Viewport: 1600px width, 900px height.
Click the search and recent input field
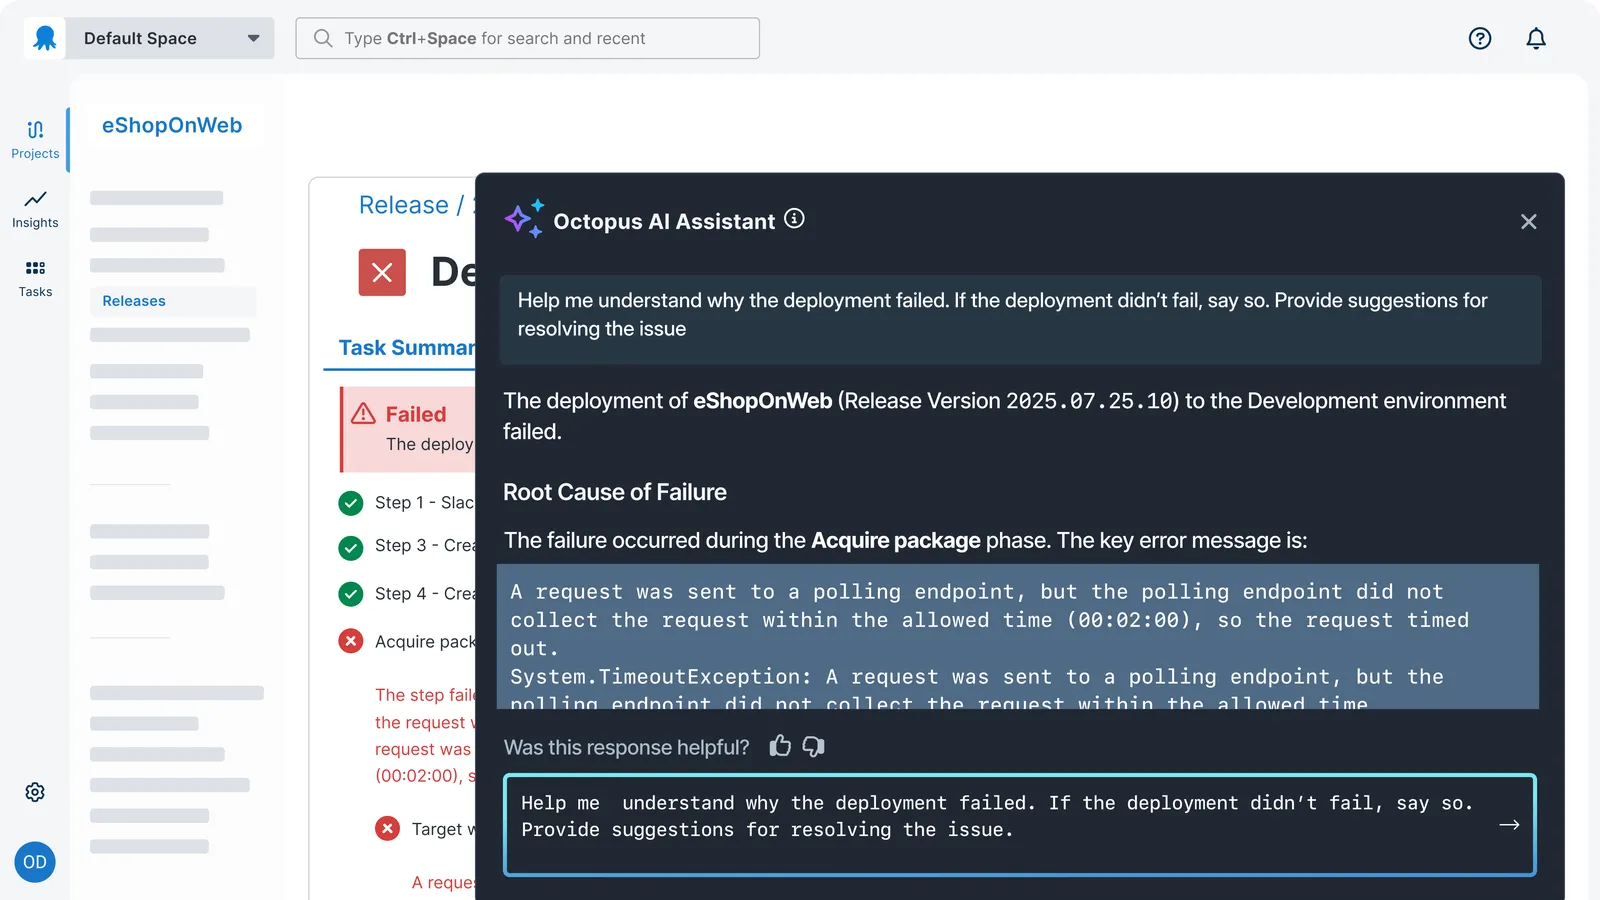[527, 38]
